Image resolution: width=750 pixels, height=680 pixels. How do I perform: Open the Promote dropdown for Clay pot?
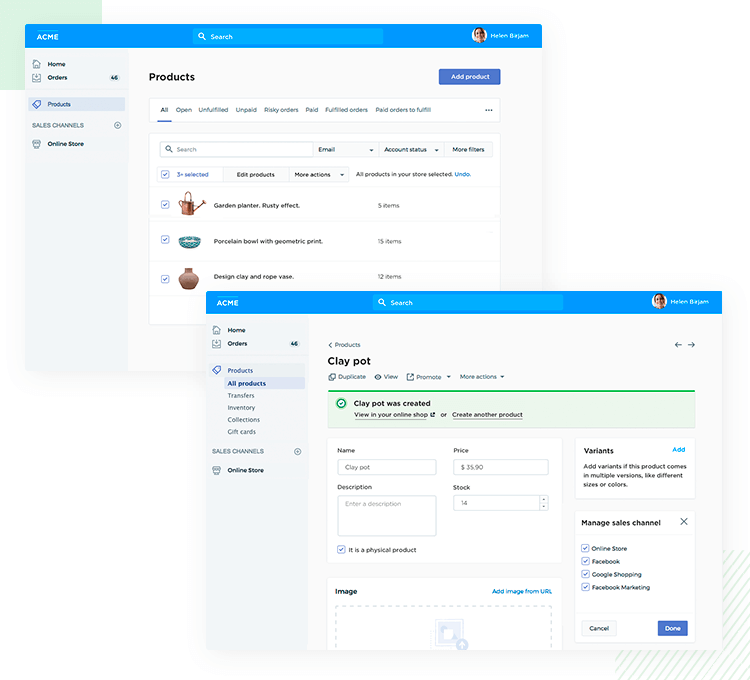(x=429, y=377)
